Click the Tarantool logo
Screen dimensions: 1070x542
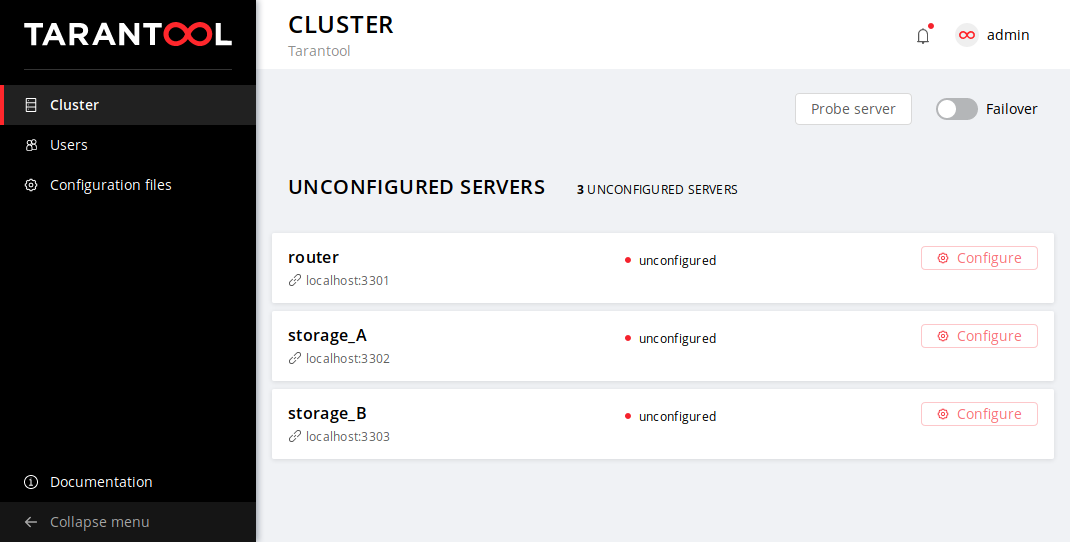tap(128, 35)
